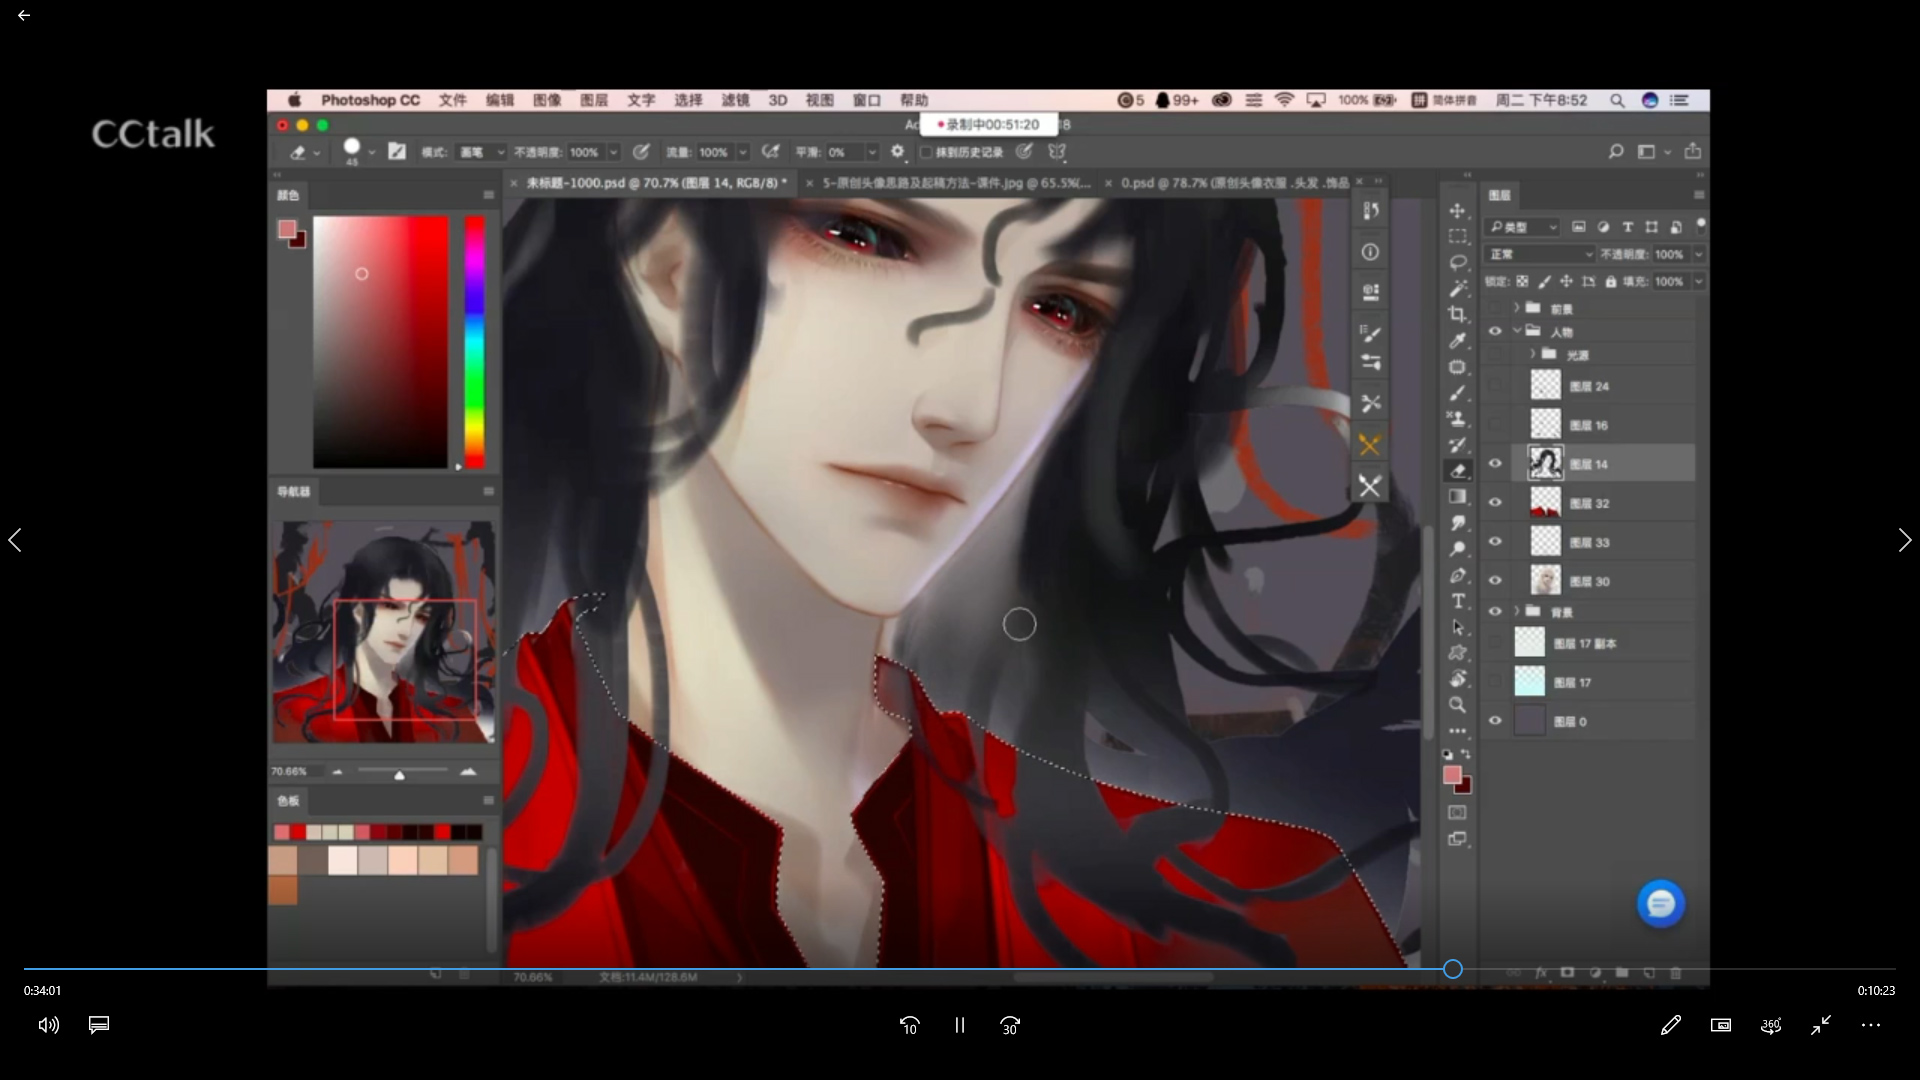Viewport: 1920px width, 1080px height.
Task: Click the hue spectrum slider
Action: click(474, 342)
